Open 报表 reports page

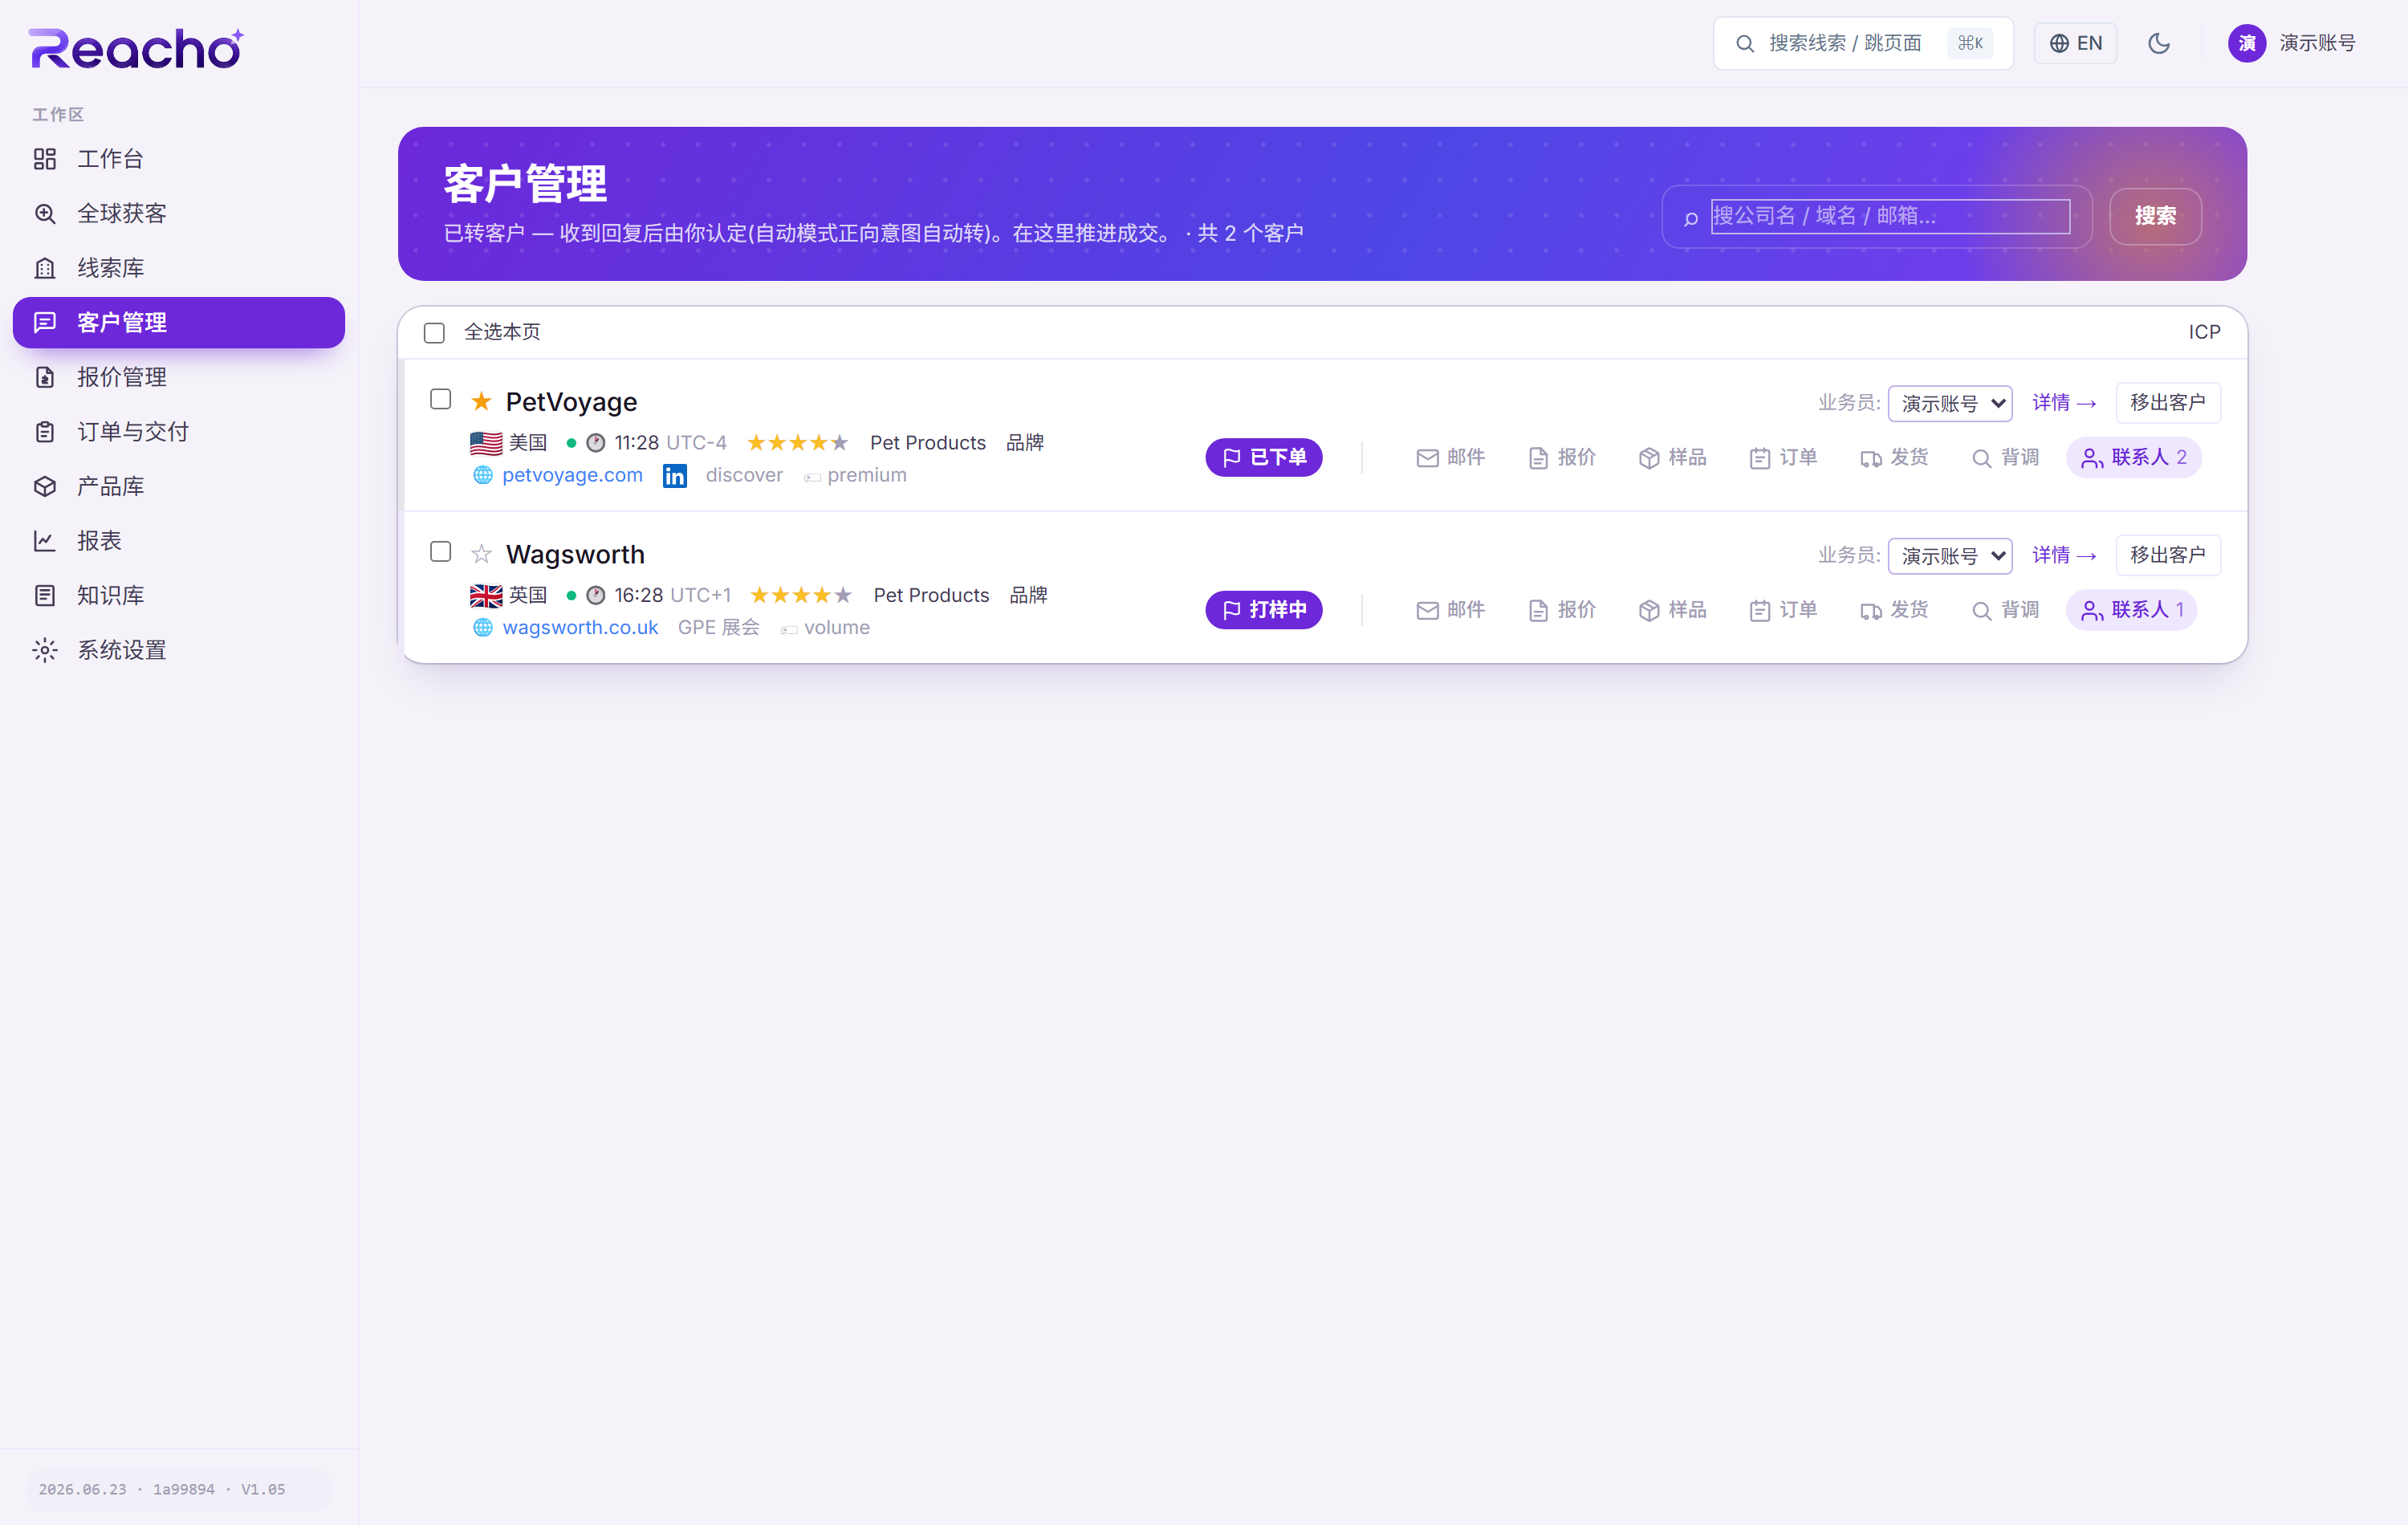(178, 540)
